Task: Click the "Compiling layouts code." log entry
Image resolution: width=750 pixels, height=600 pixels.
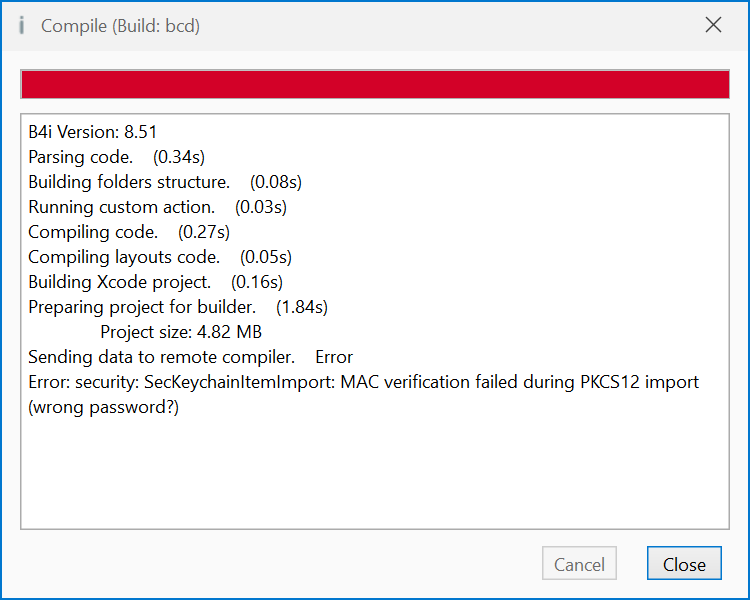Action: (124, 257)
